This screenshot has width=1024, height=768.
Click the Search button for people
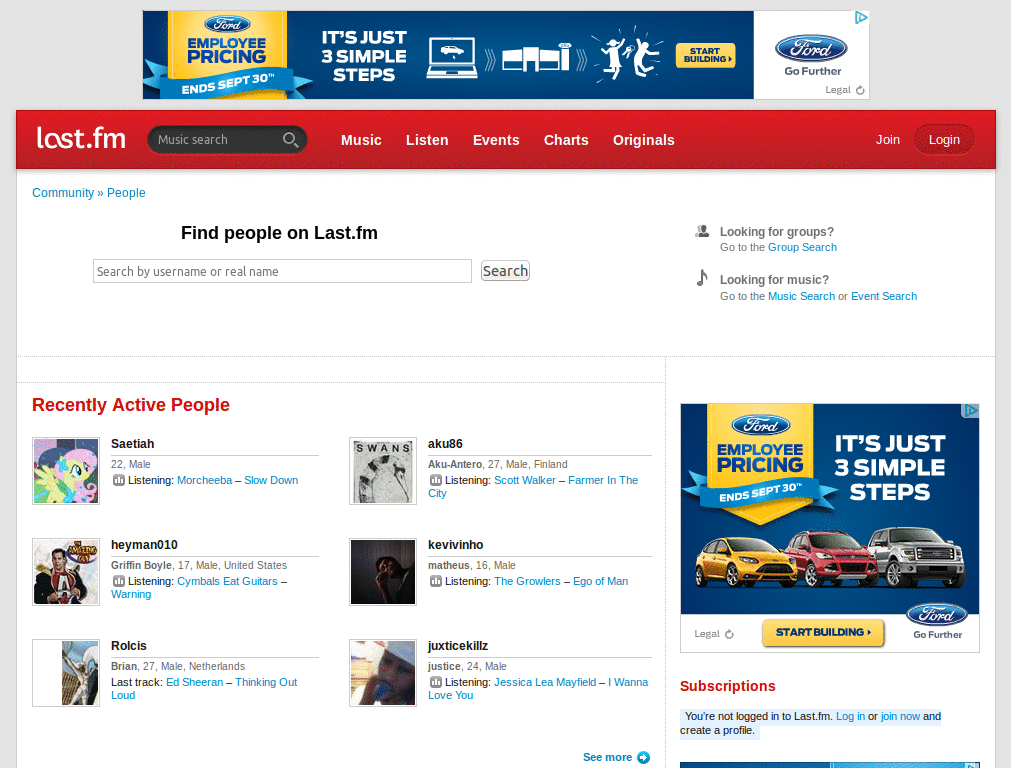505,271
